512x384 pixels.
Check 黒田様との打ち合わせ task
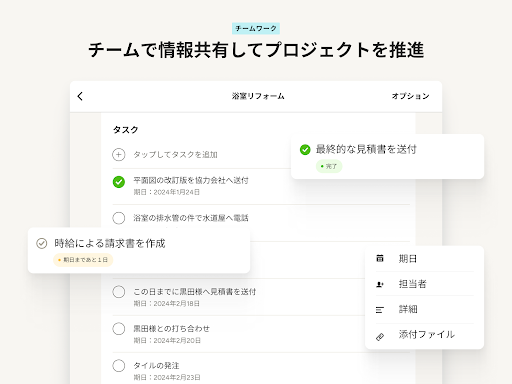[119, 329]
